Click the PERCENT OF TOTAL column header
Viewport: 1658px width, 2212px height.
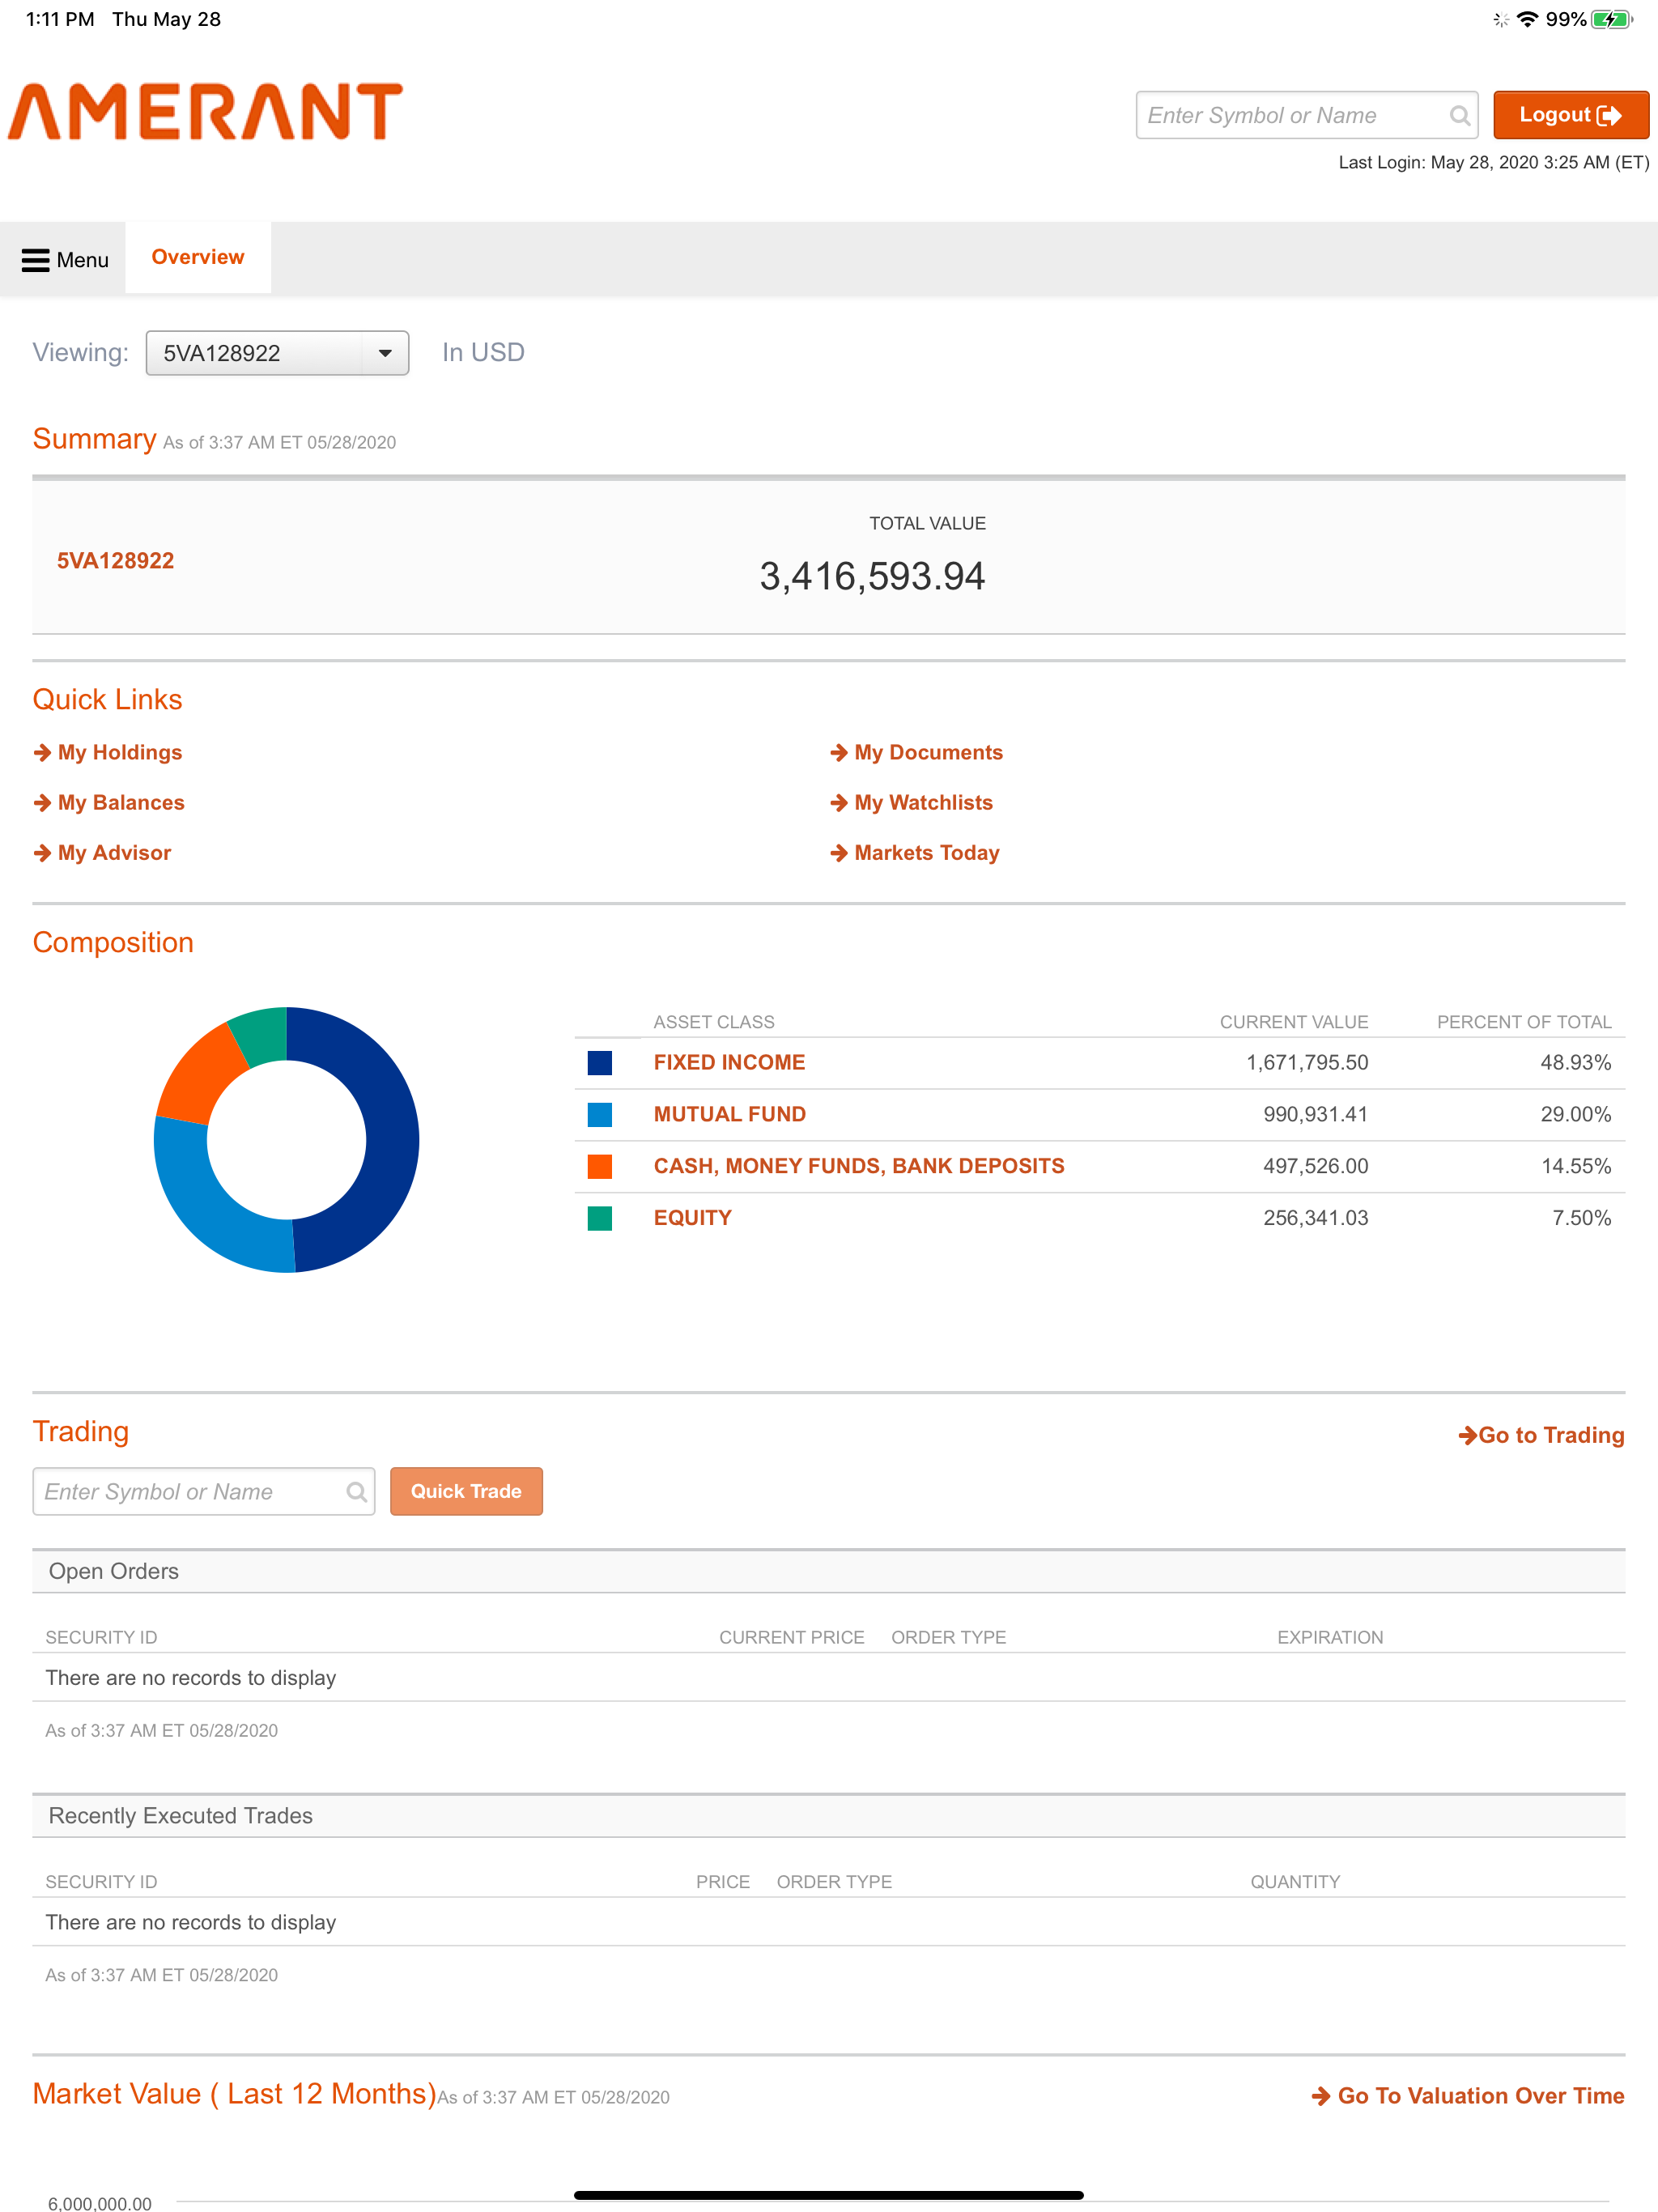(x=1524, y=1022)
